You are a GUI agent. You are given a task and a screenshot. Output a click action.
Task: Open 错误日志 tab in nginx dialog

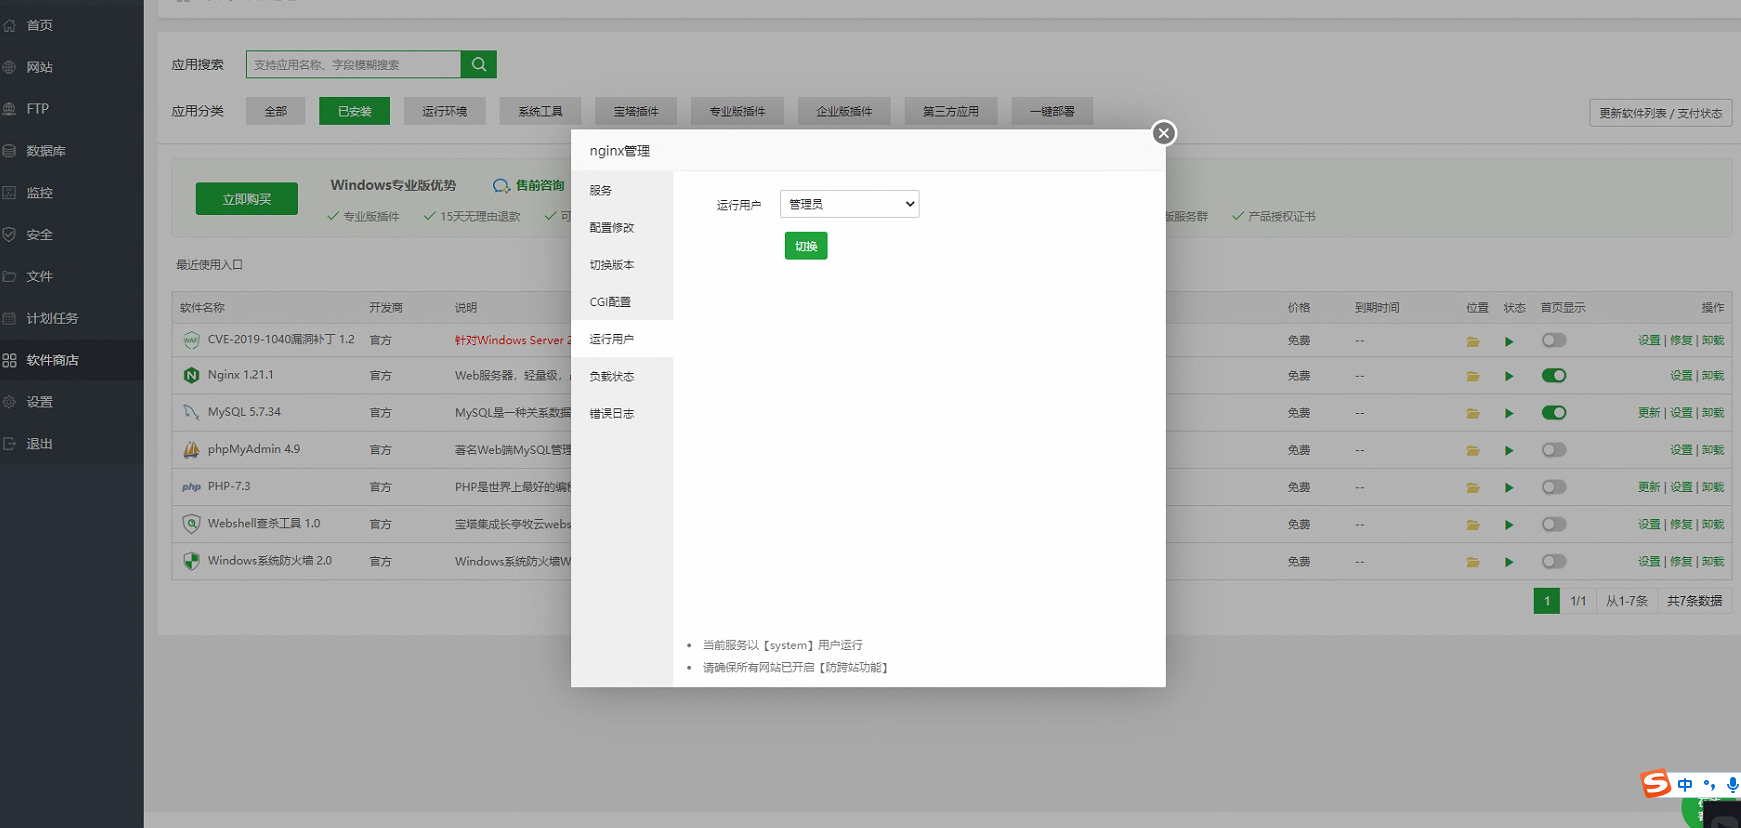coord(622,413)
